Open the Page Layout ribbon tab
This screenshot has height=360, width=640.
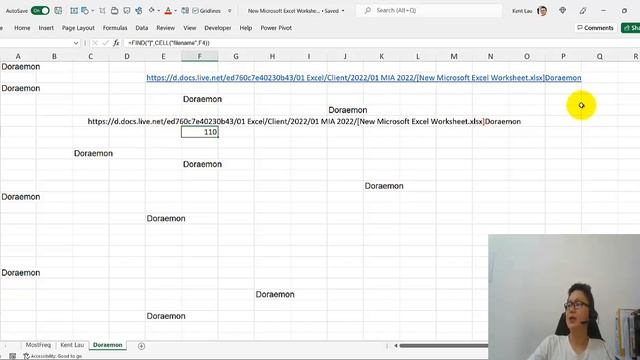[x=78, y=28]
